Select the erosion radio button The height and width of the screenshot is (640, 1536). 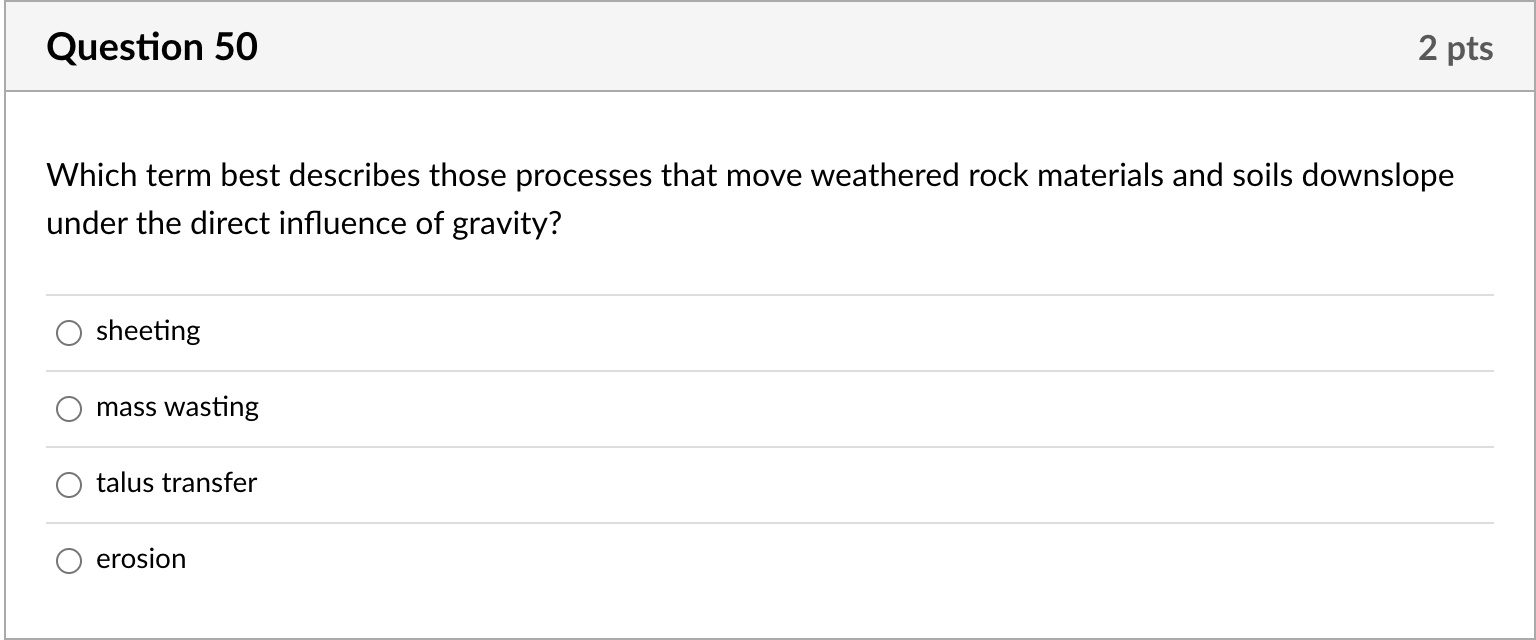(68, 560)
